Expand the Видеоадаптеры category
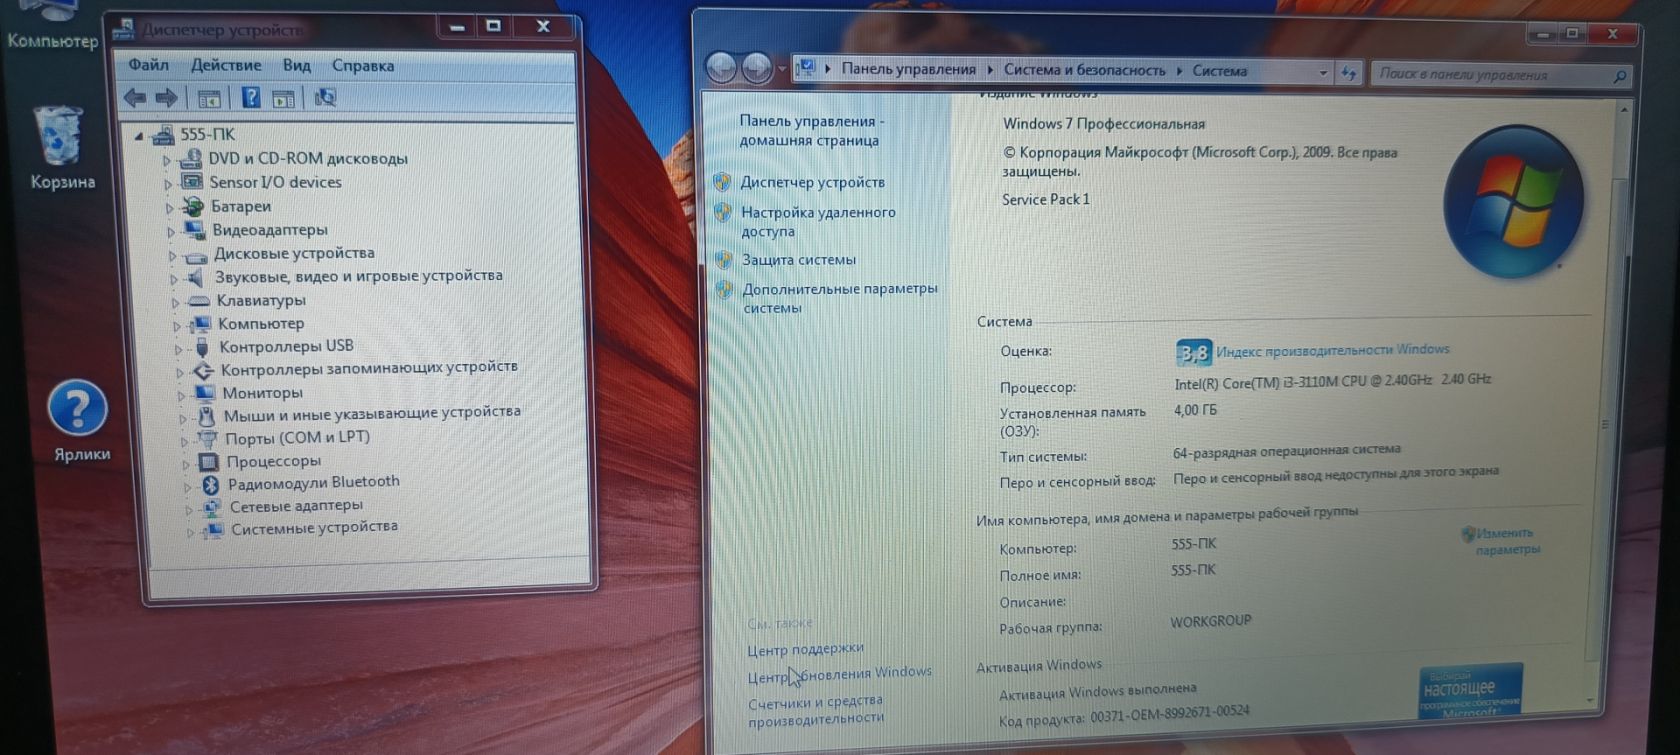The width and height of the screenshot is (1680, 755). 171,231
